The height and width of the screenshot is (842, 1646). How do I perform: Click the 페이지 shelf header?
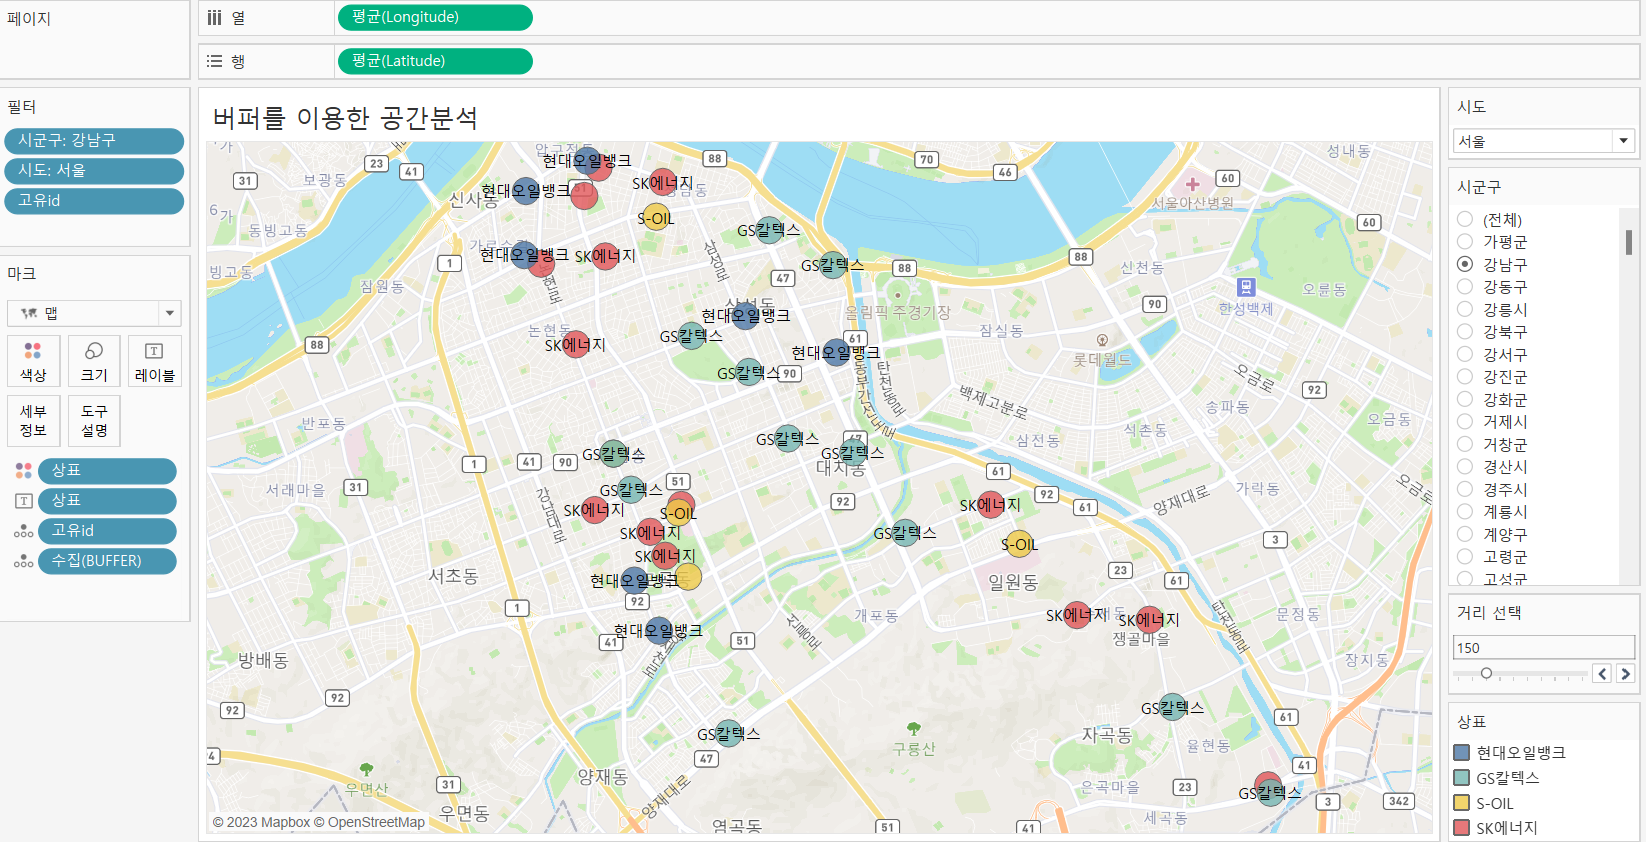coord(29,19)
